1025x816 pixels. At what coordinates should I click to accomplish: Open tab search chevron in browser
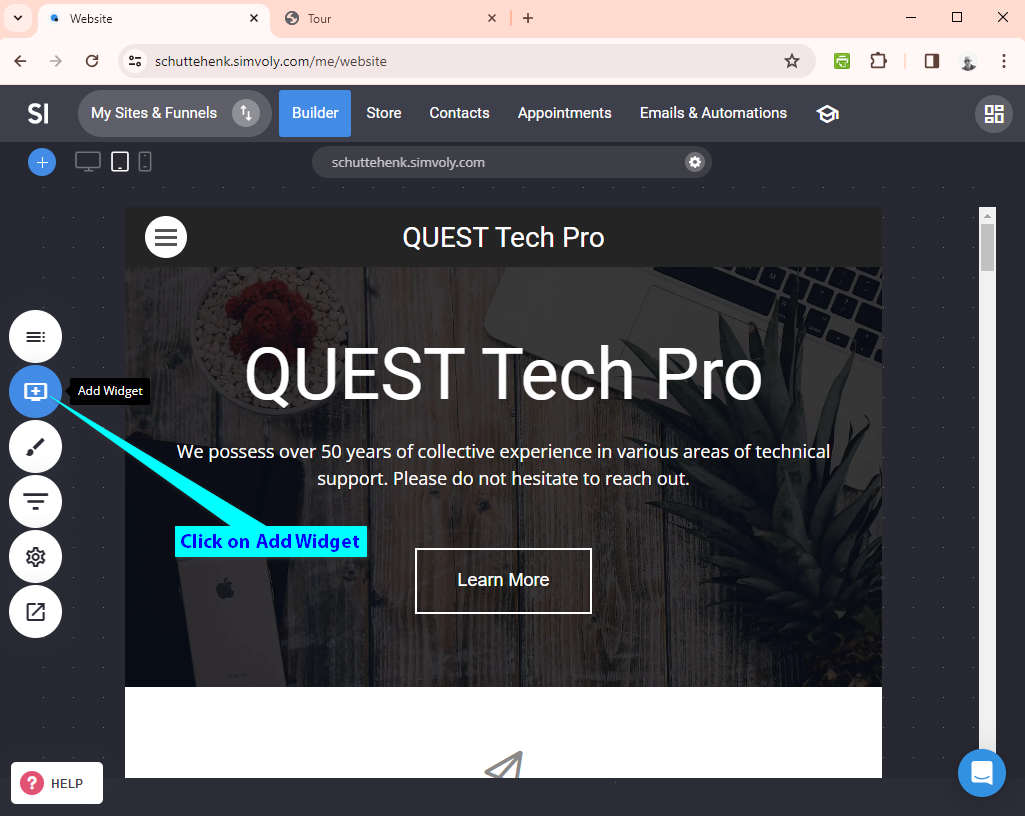18,18
